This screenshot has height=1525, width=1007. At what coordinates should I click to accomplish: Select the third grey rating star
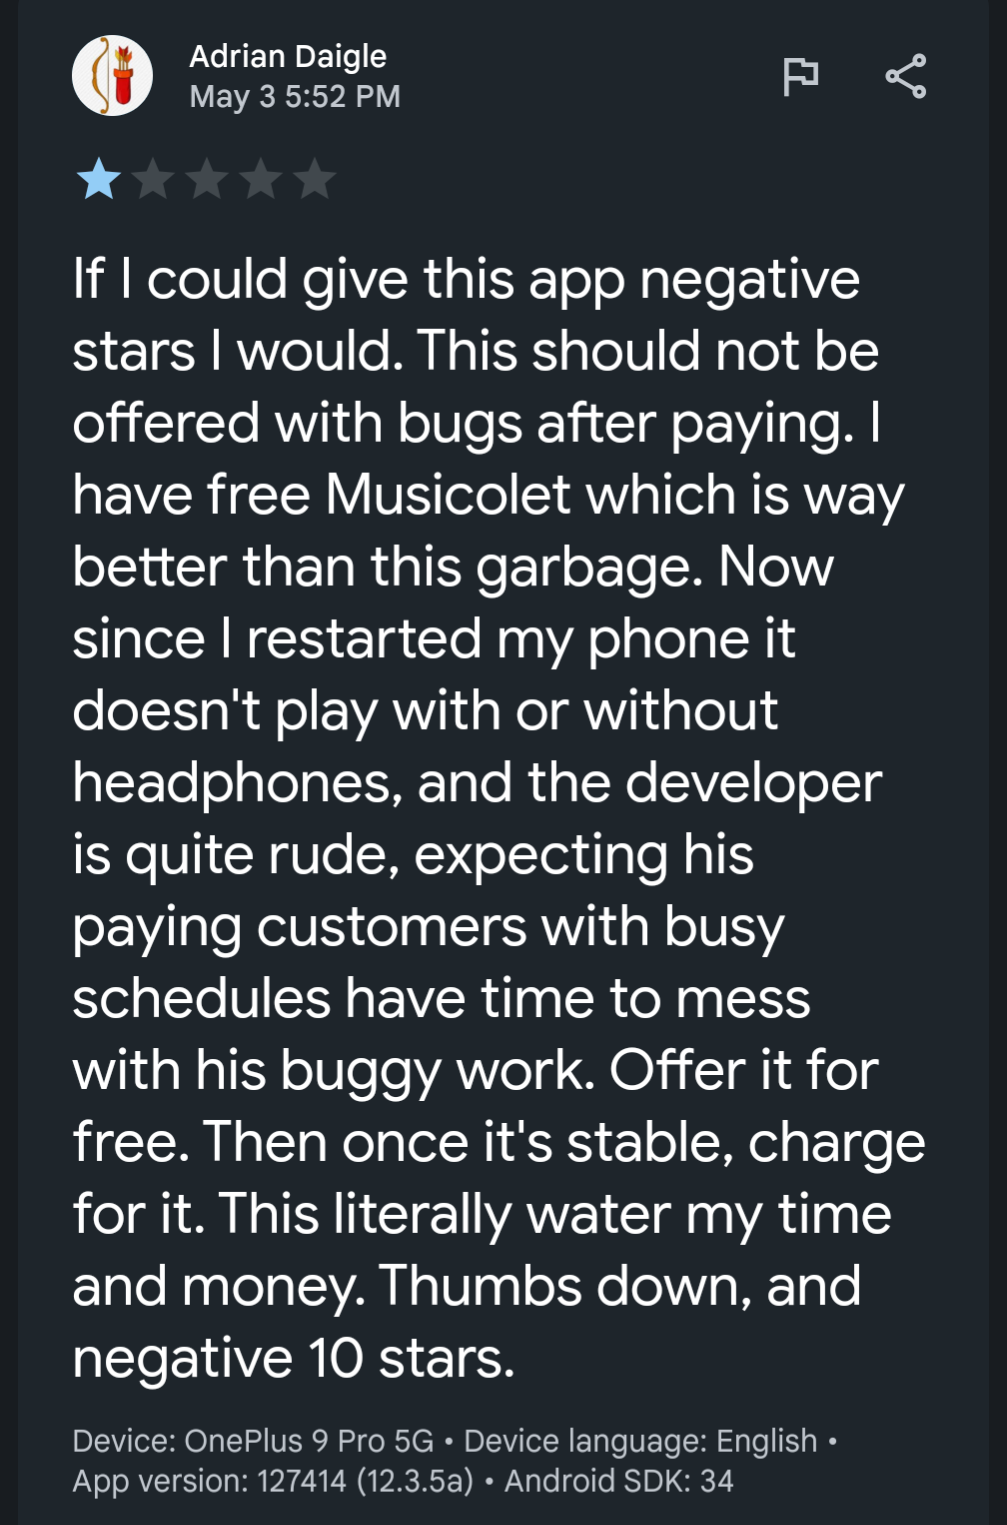click(207, 180)
